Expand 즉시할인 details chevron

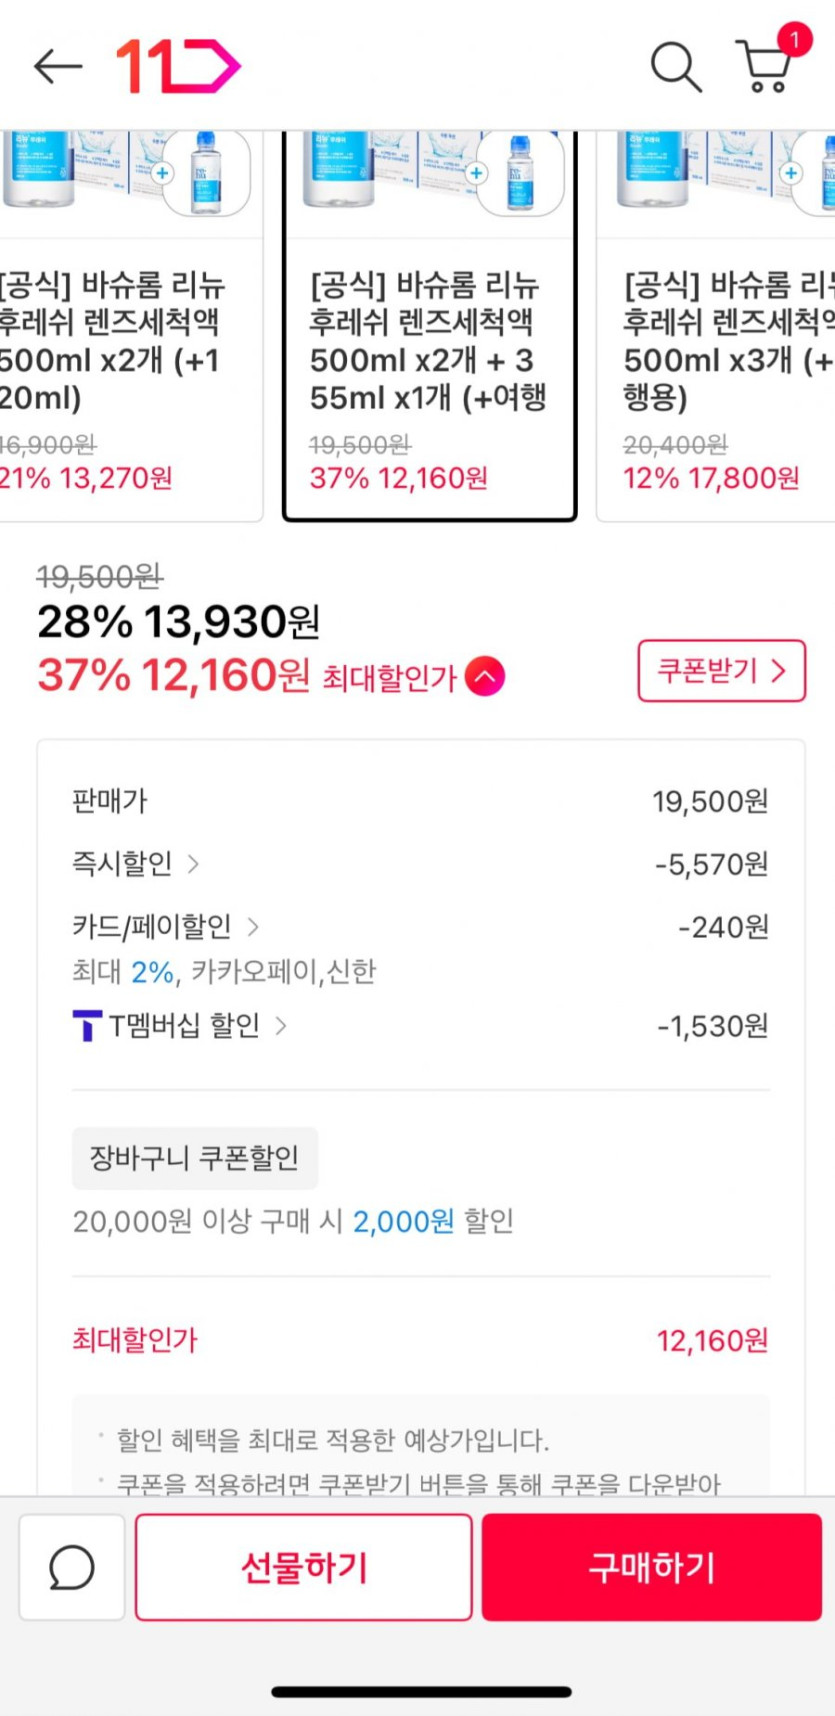click(194, 864)
